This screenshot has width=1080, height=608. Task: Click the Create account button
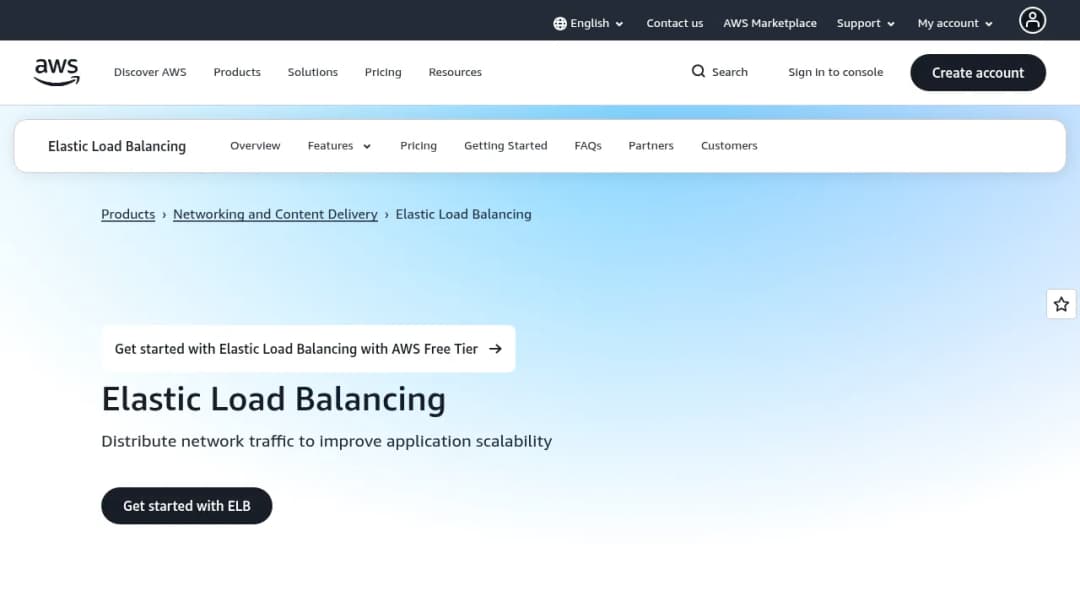977,73
